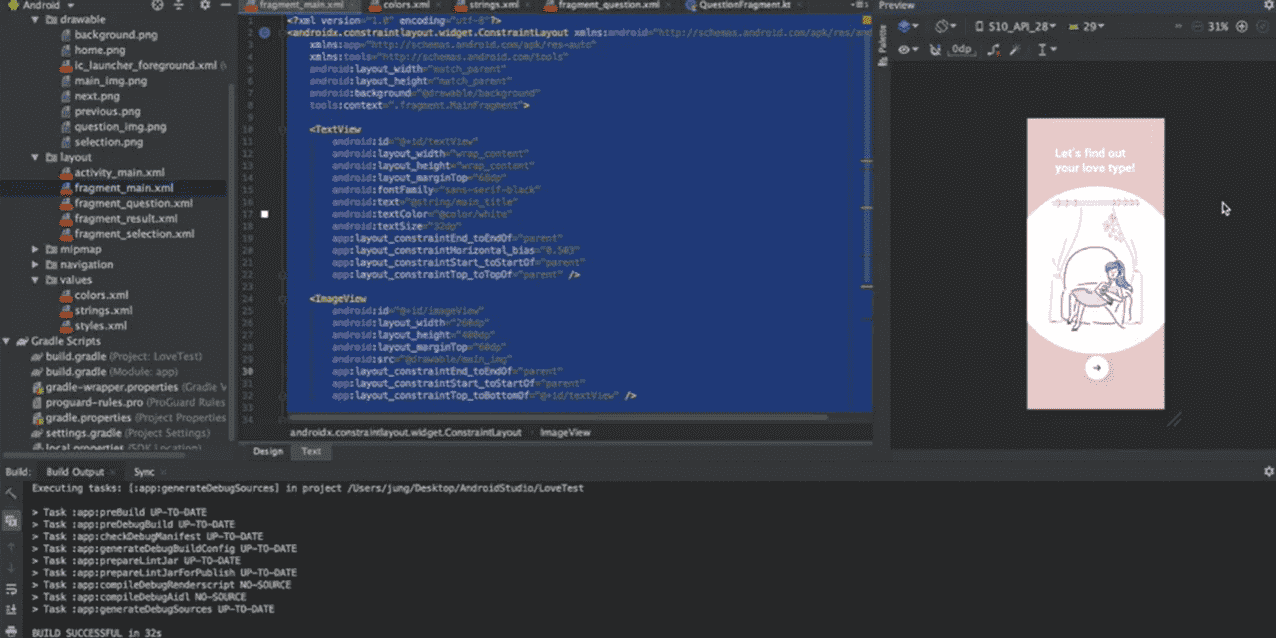Open fragment_question.xml in the project tree
This screenshot has width=1276, height=638.
pyautogui.click(x=125, y=203)
